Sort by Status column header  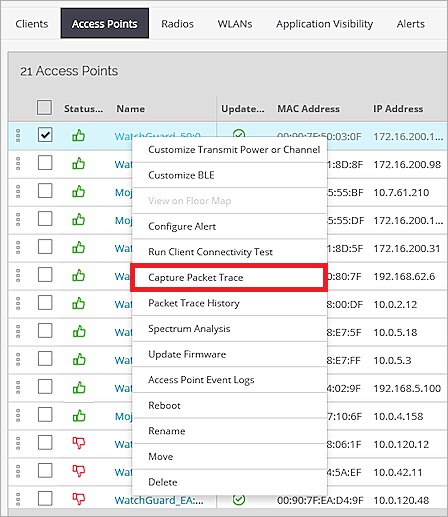click(84, 109)
